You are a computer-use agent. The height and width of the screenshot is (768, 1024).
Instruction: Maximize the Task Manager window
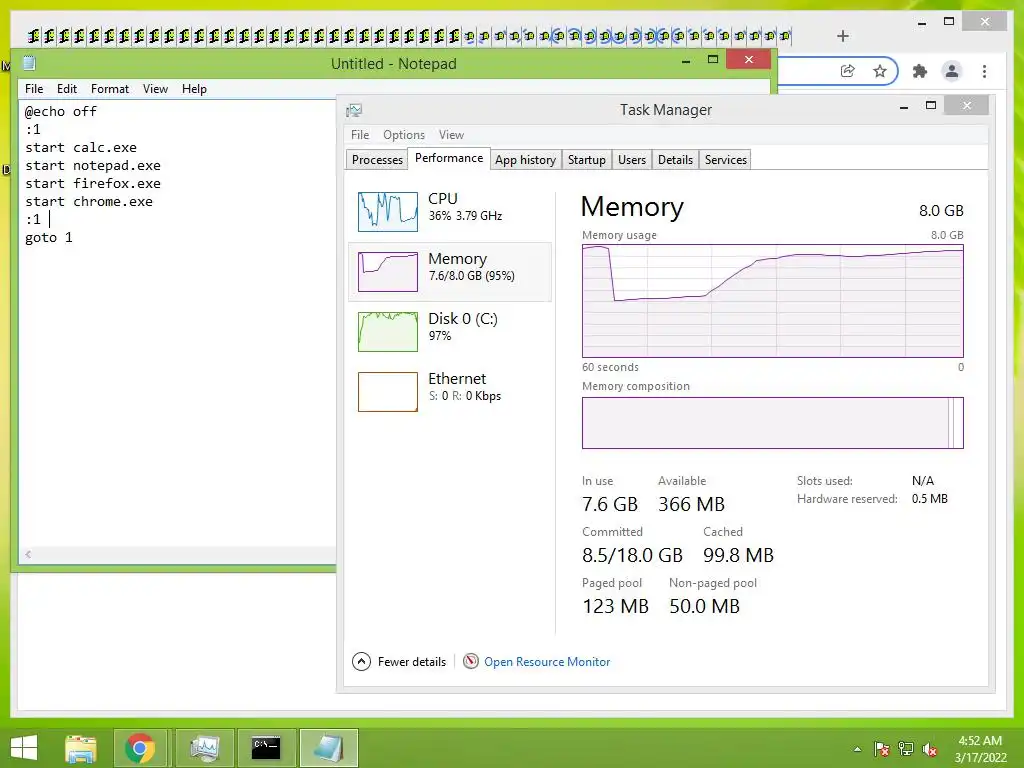(x=931, y=106)
